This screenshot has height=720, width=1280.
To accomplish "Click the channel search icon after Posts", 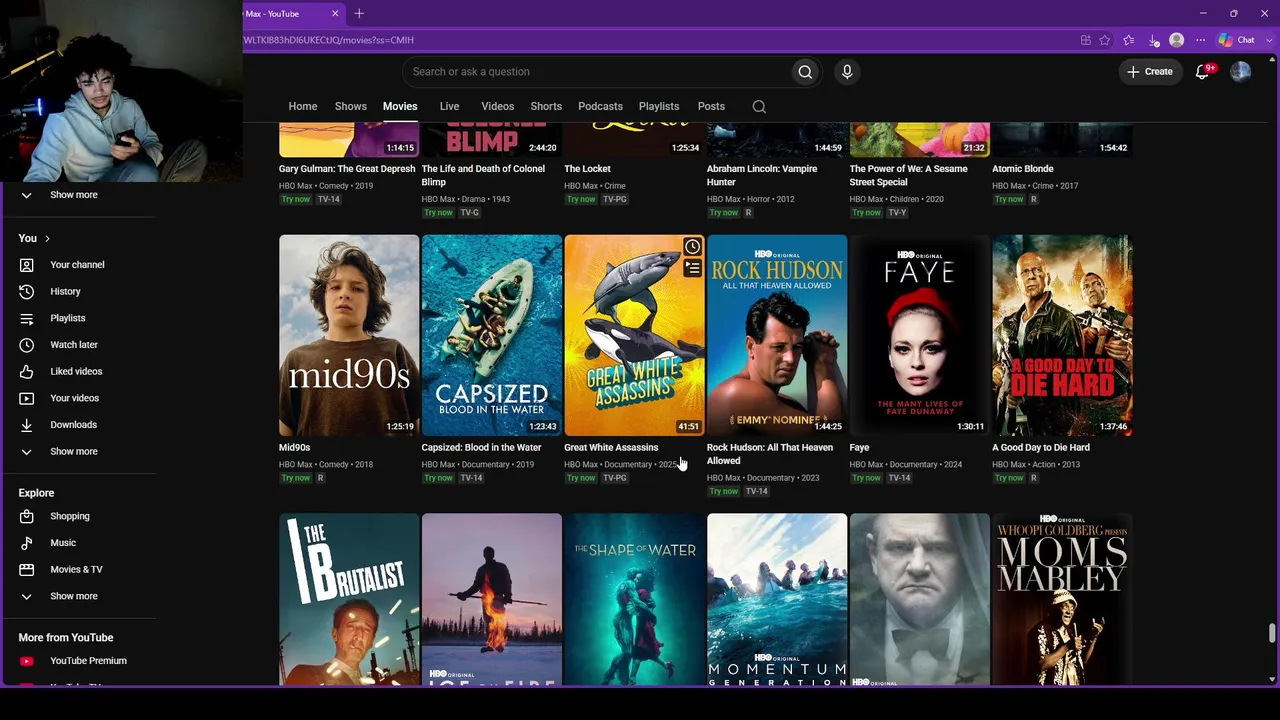I will (x=759, y=107).
